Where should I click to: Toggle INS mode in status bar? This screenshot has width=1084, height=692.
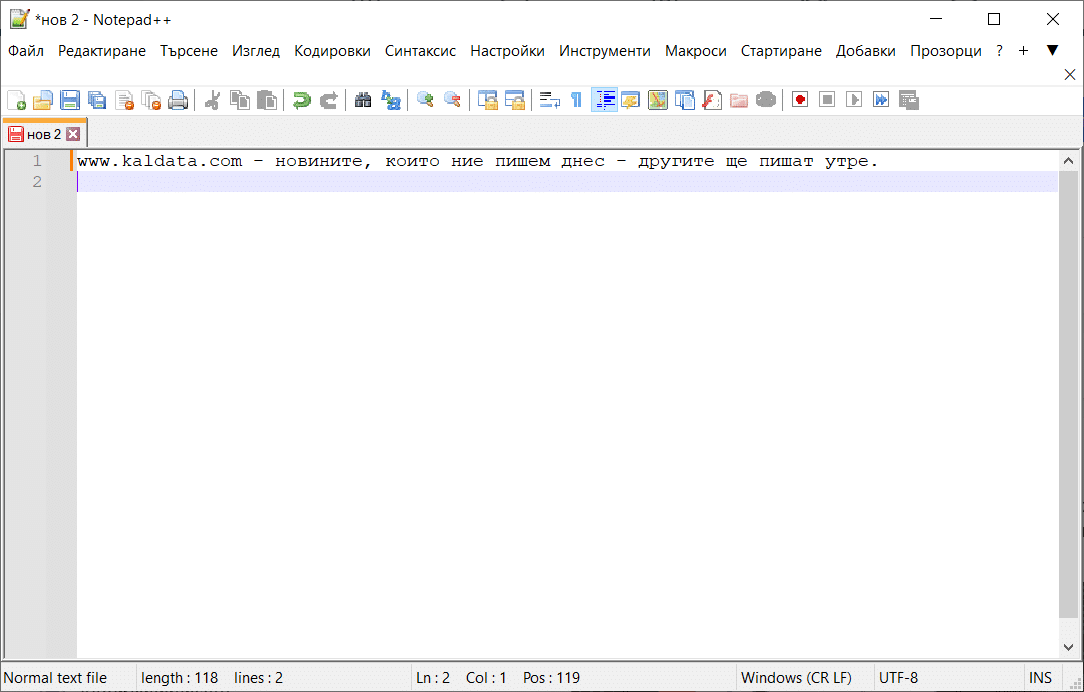[x=1040, y=678]
